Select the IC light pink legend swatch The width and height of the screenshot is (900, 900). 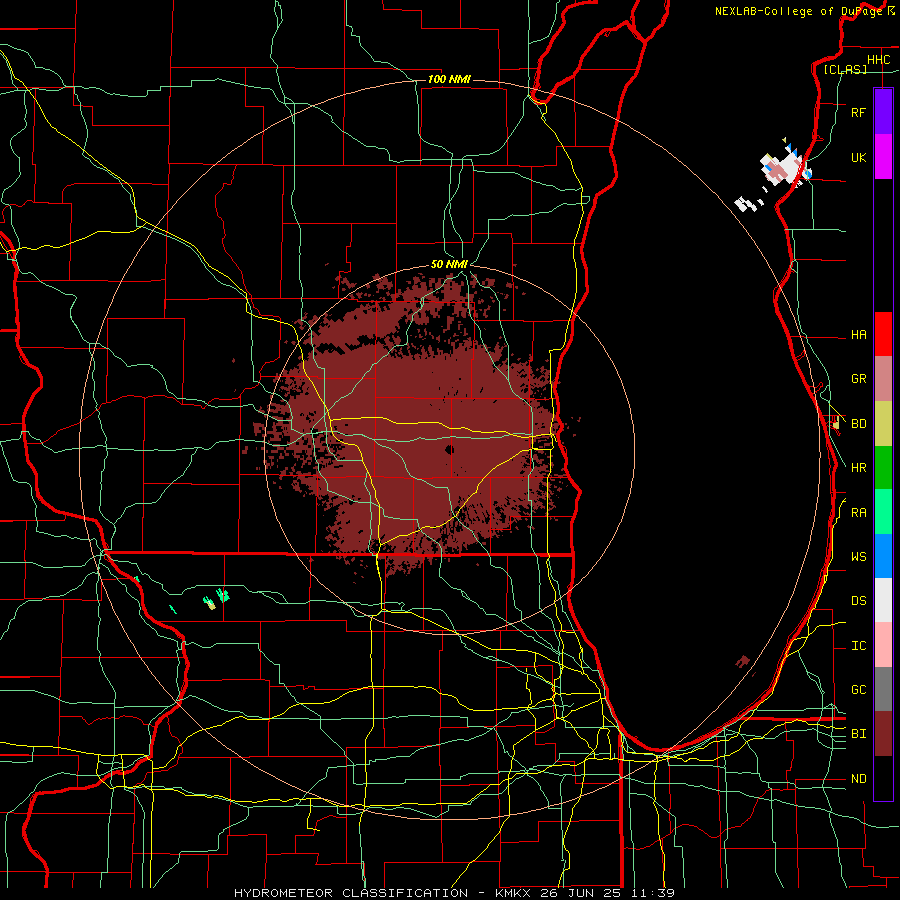click(883, 645)
